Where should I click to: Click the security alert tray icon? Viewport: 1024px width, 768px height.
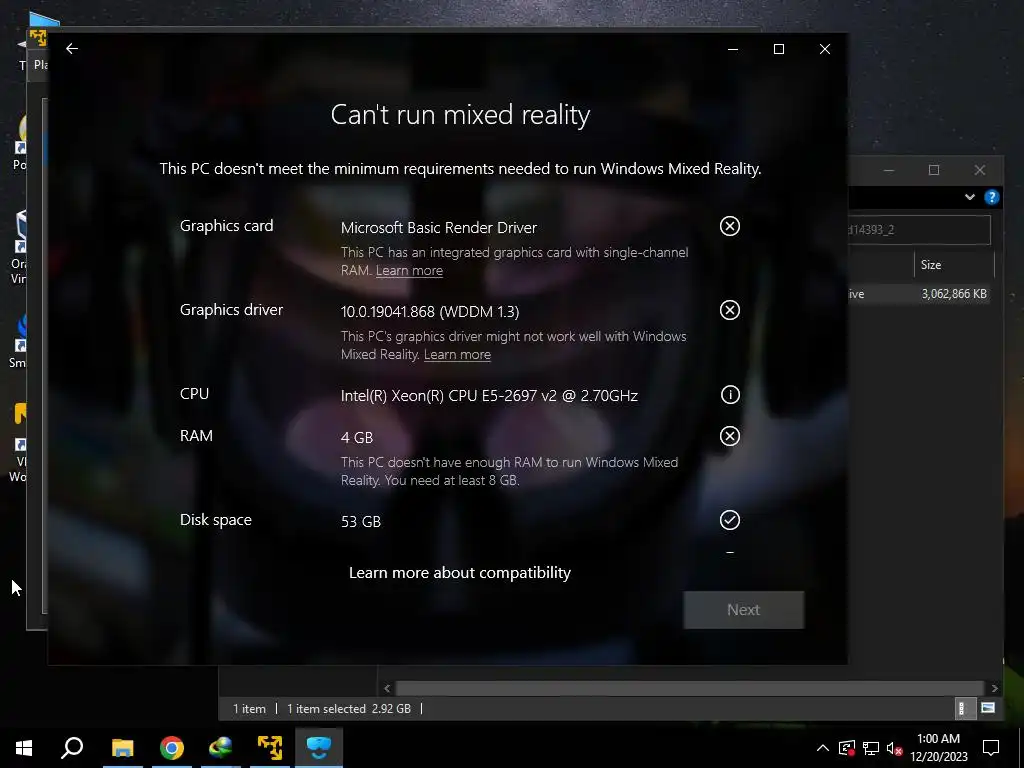click(x=847, y=748)
